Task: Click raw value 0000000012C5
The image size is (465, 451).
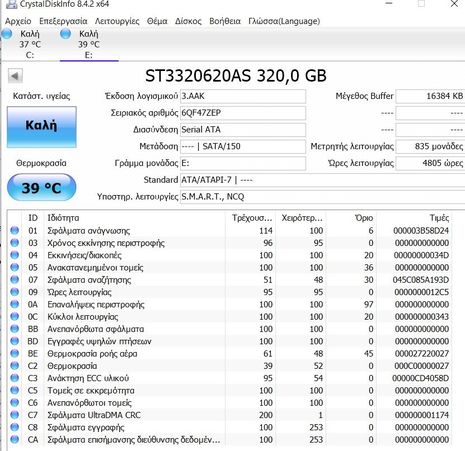Action: (x=422, y=292)
